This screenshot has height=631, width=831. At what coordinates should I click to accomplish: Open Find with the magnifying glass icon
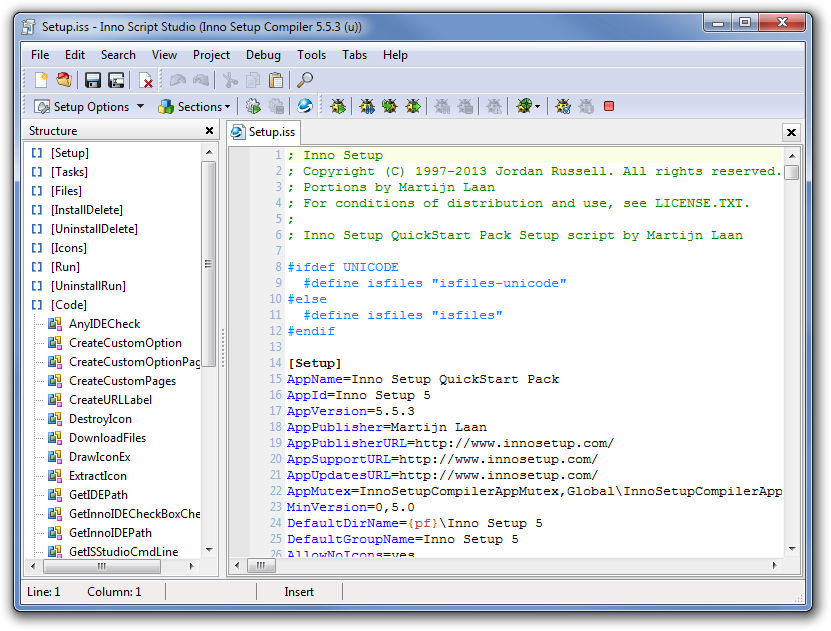tap(305, 80)
